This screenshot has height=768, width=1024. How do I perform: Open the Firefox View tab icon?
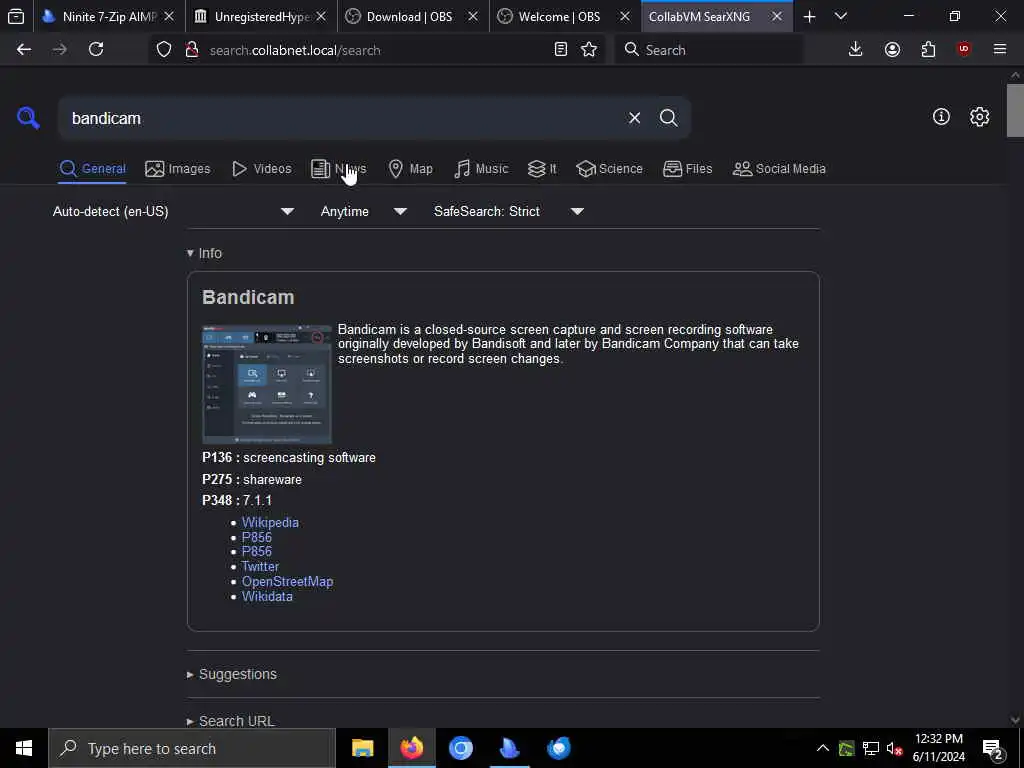[16, 16]
